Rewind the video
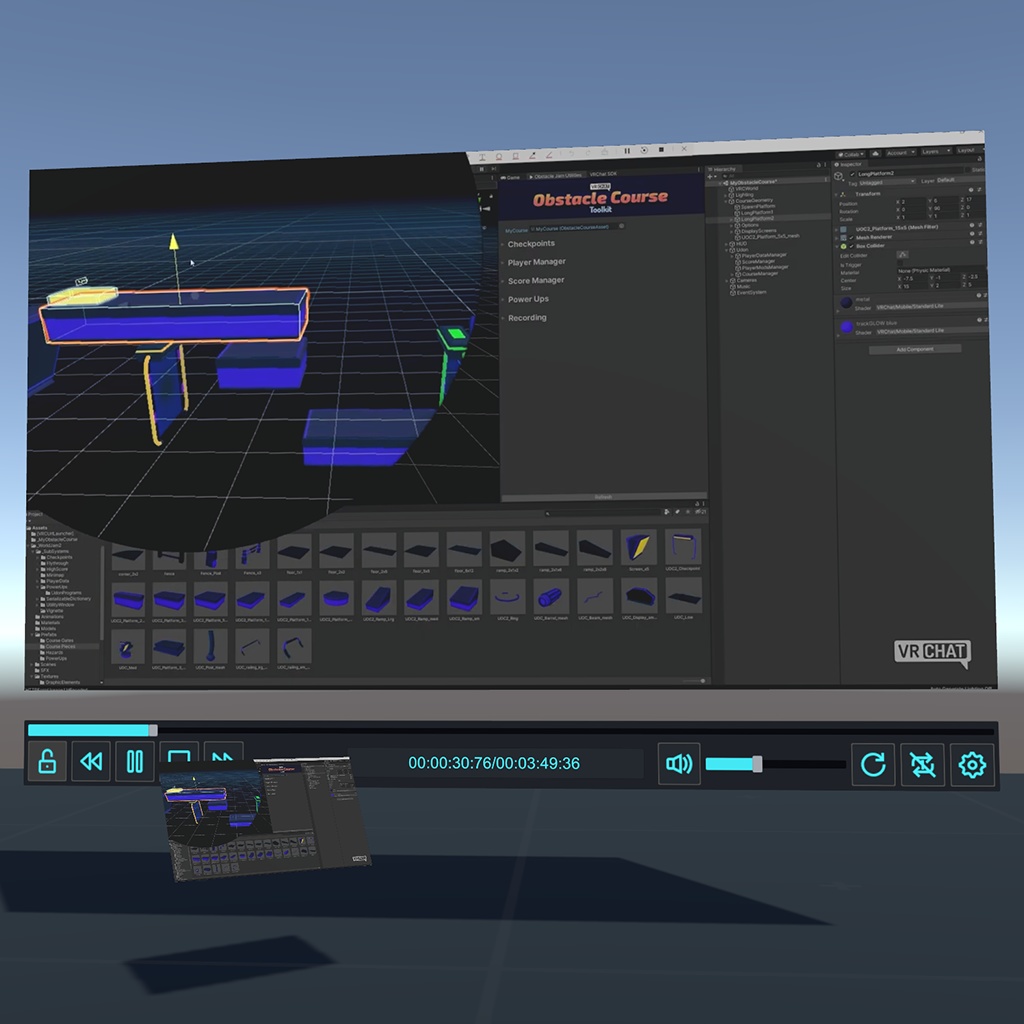 pos(92,763)
